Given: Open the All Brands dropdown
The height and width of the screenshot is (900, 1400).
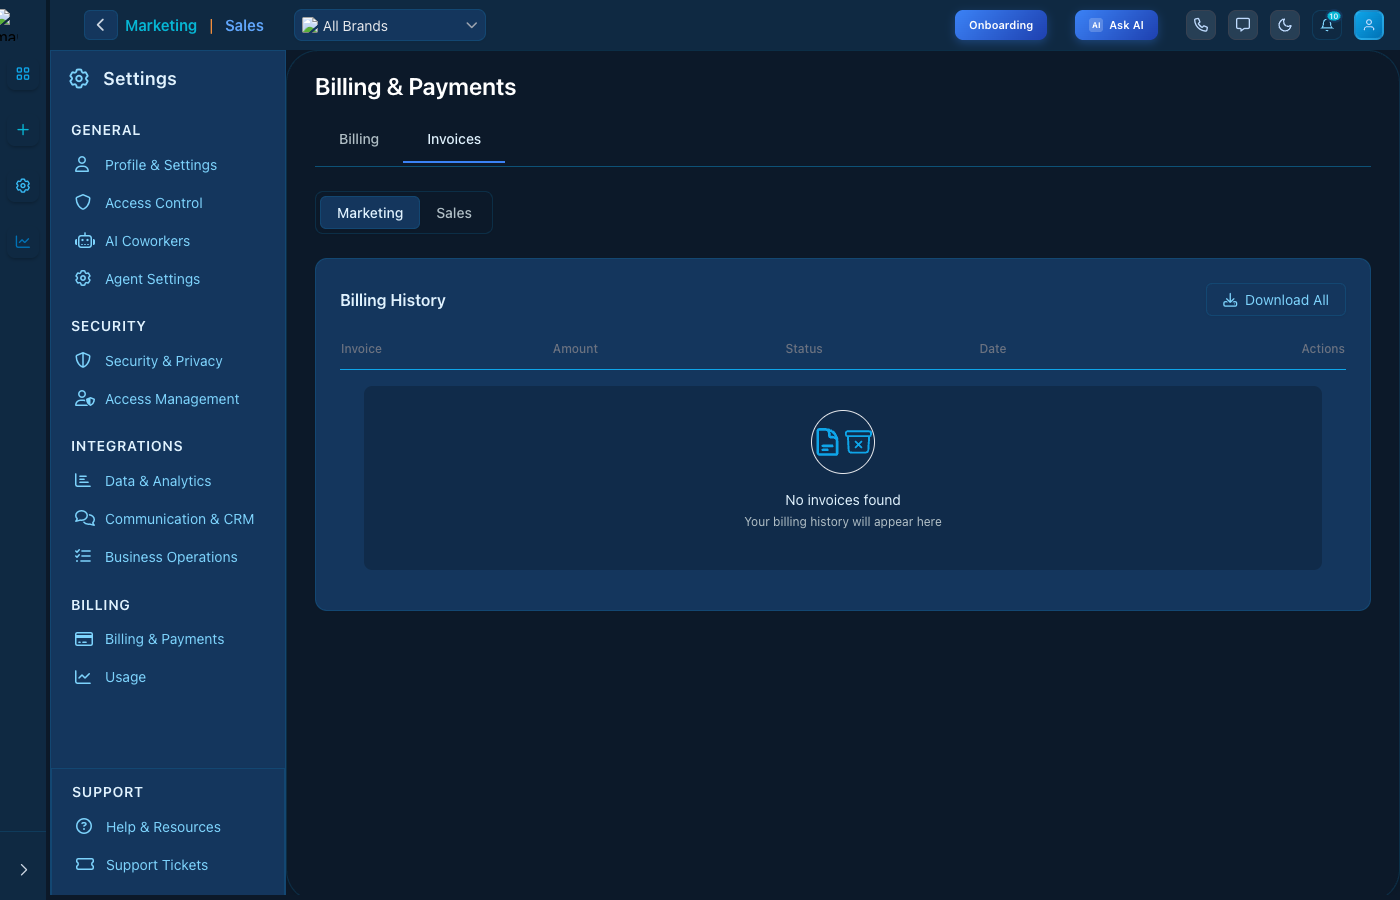Looking at the screenshot, I should [390, 25].
